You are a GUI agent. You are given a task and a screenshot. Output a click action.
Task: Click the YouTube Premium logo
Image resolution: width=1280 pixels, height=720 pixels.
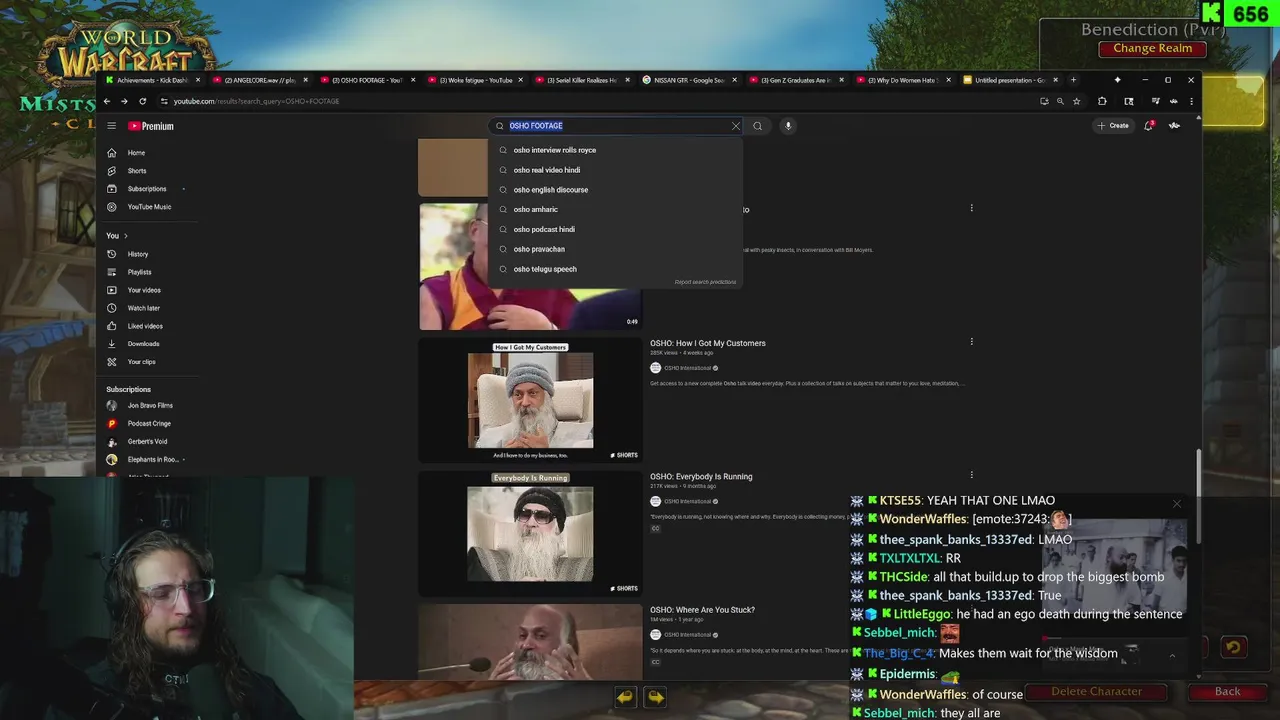pyautogui.click(x=151, y=126)
